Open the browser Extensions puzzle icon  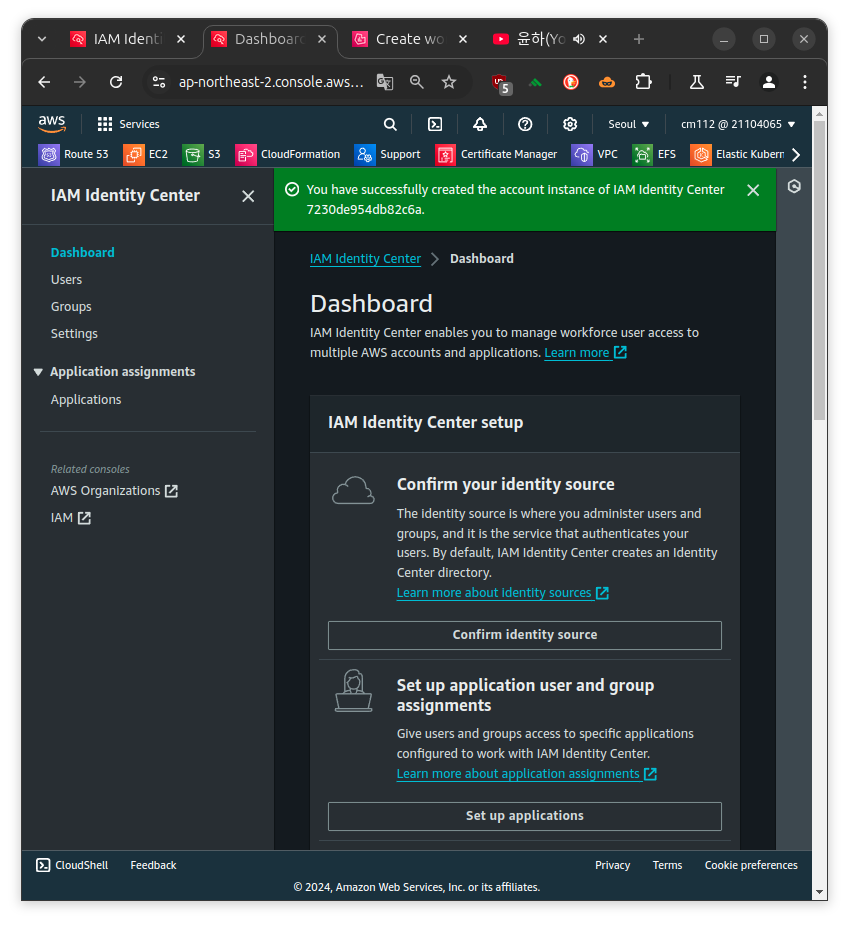pos(643,82)
